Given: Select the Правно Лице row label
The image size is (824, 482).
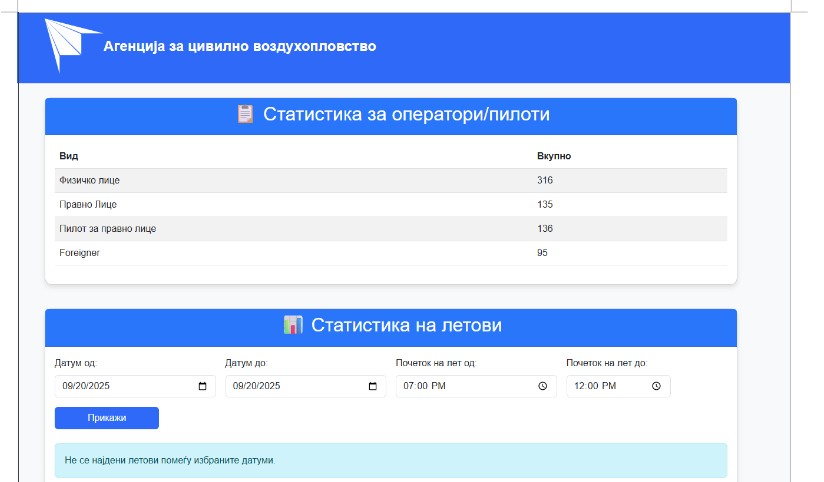Looking at the screenshot, I should point(88,204).
